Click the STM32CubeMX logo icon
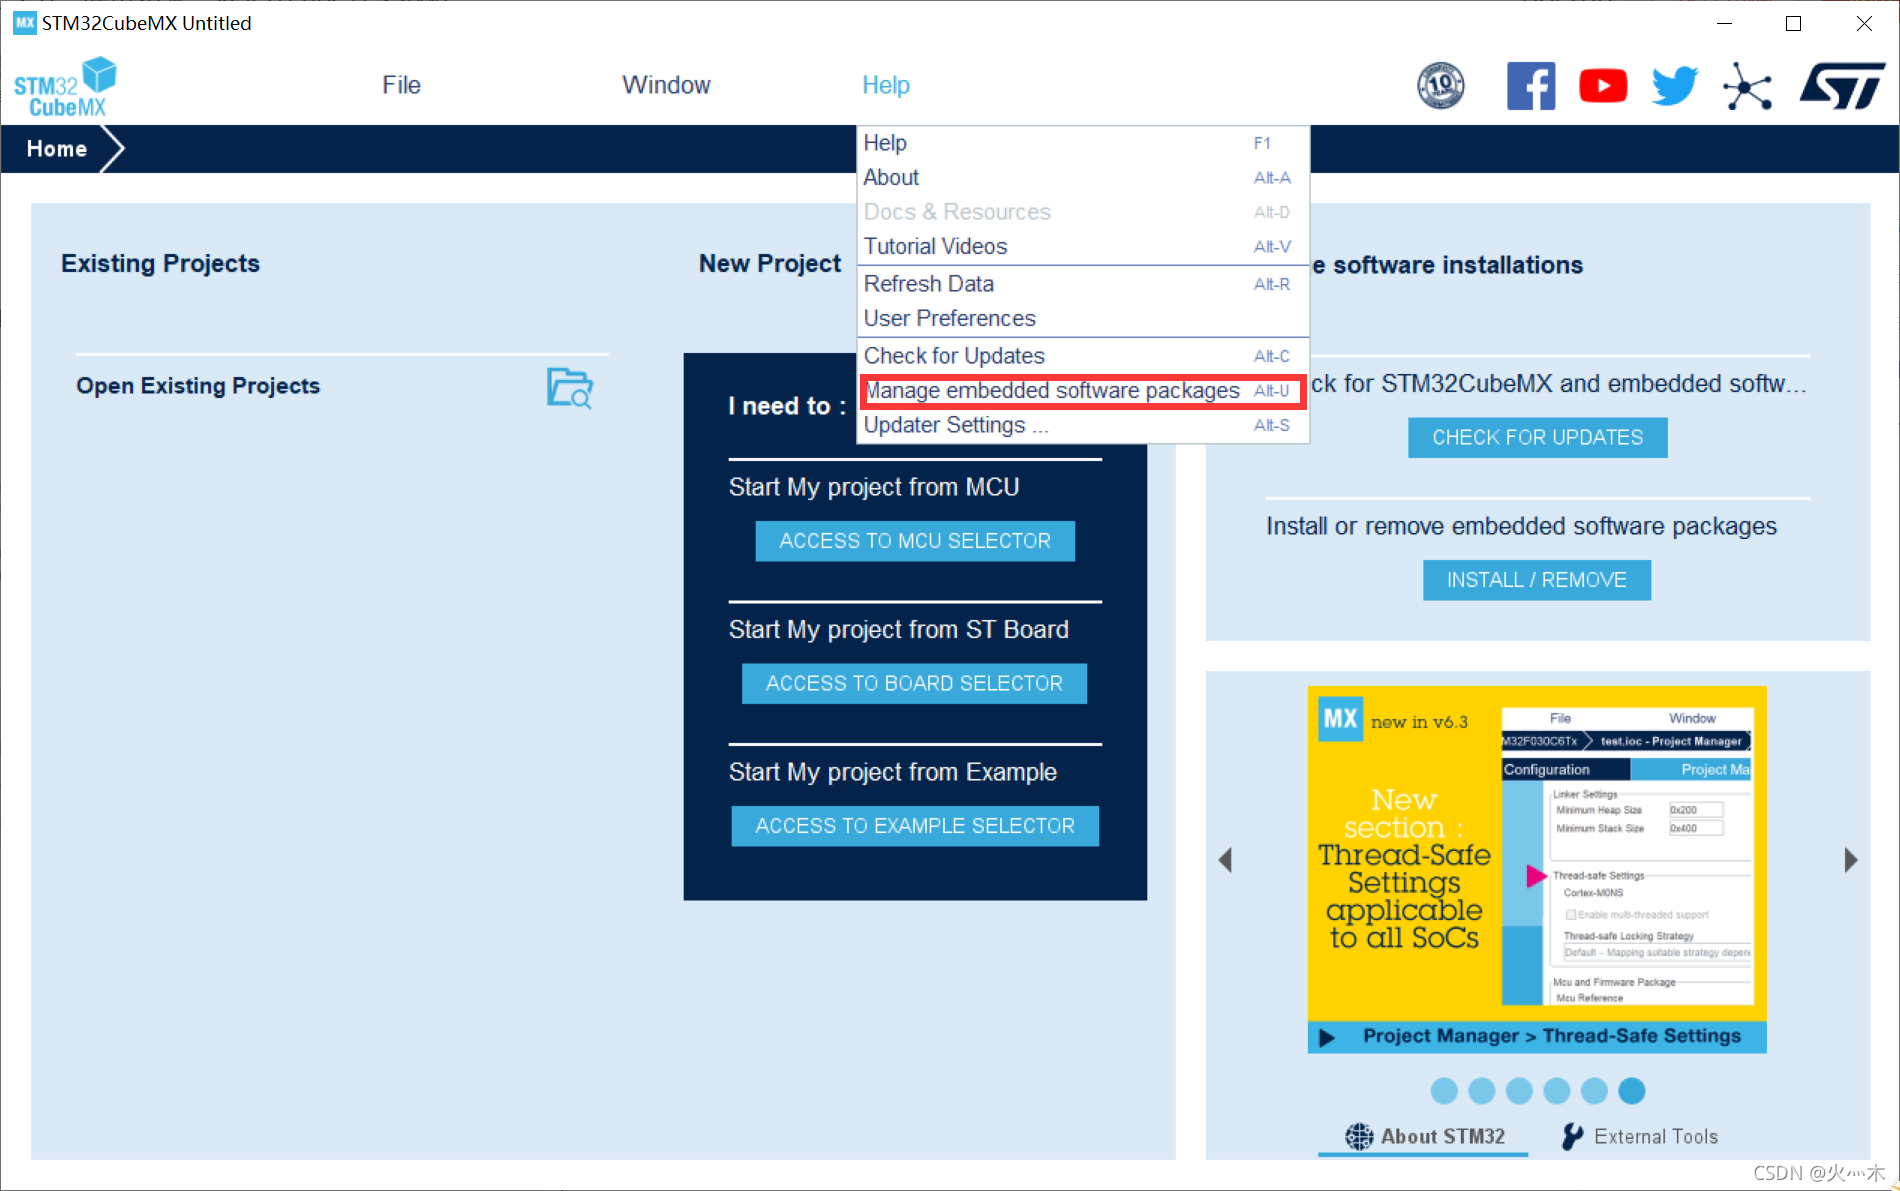 click(65, 87)
